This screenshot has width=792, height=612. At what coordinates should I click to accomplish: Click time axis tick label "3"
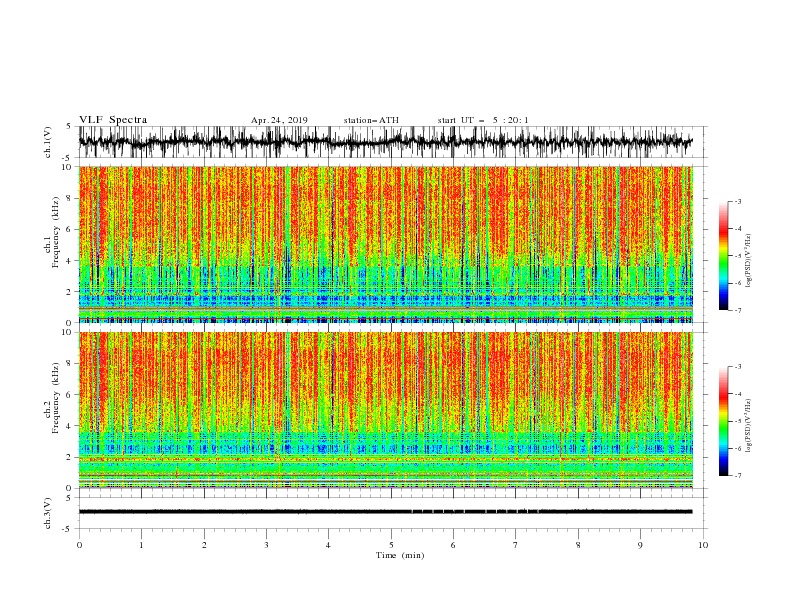tap(266, 545)
